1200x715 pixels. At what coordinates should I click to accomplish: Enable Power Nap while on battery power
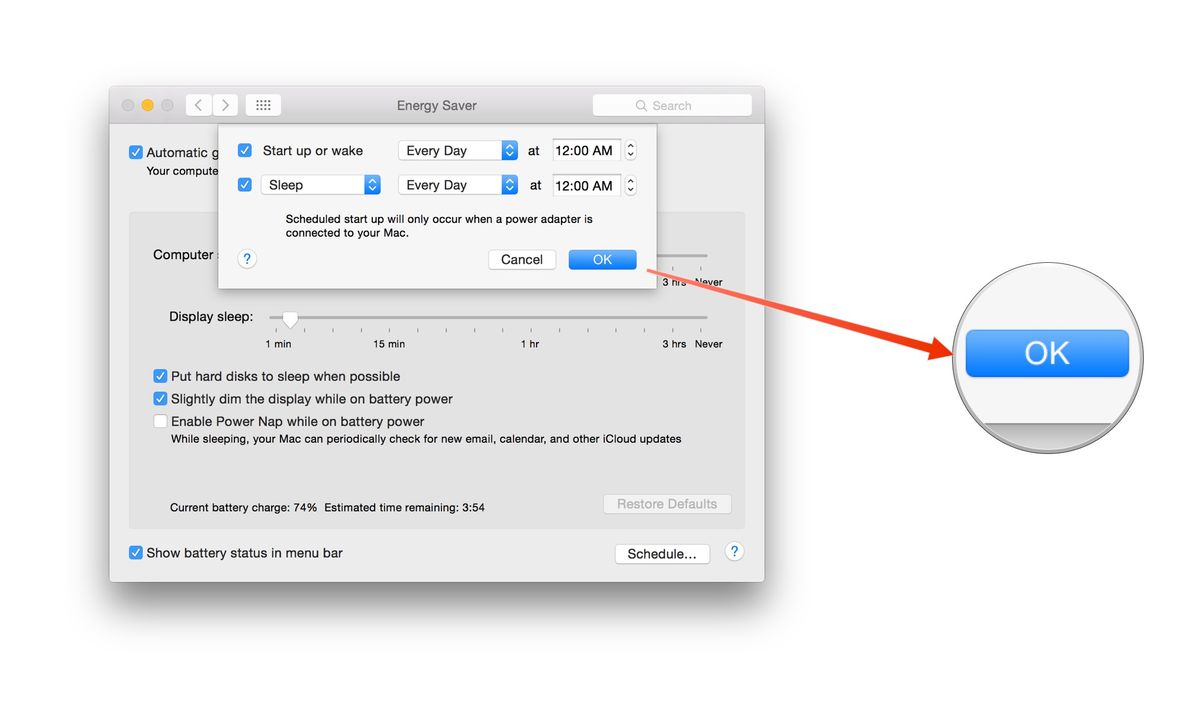tap(160, 421)
